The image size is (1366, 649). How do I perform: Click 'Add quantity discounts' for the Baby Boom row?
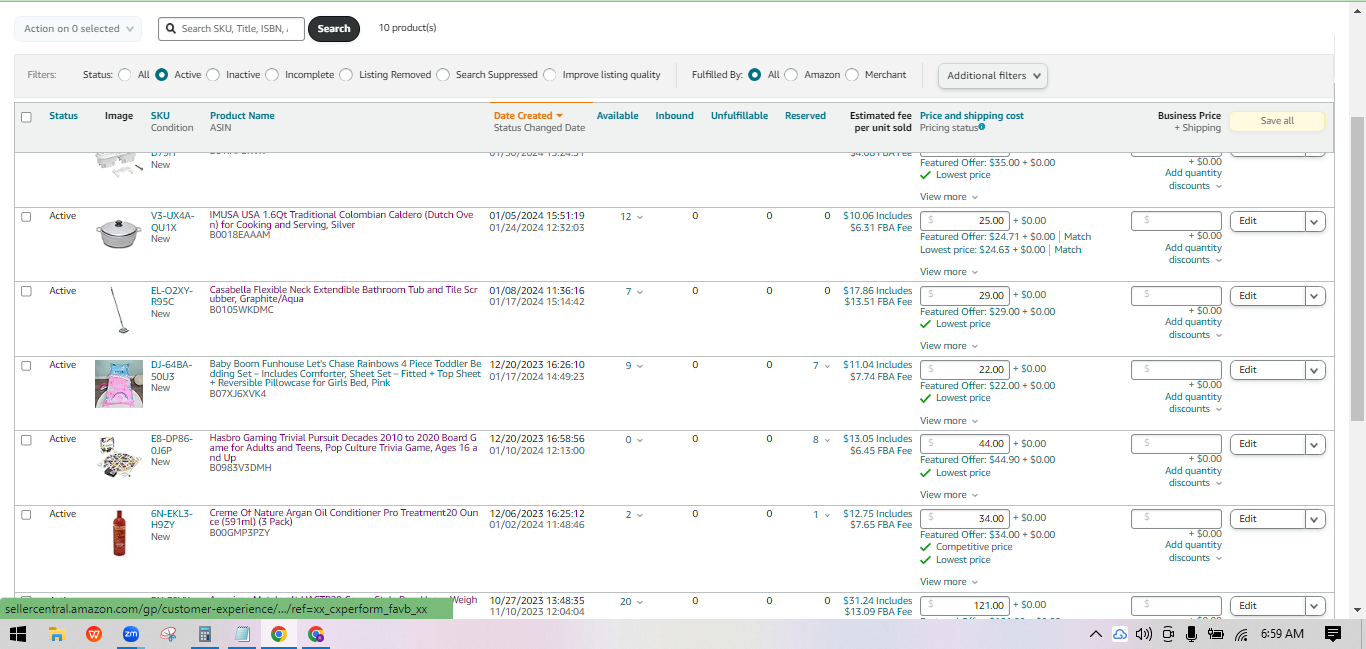1194,403
